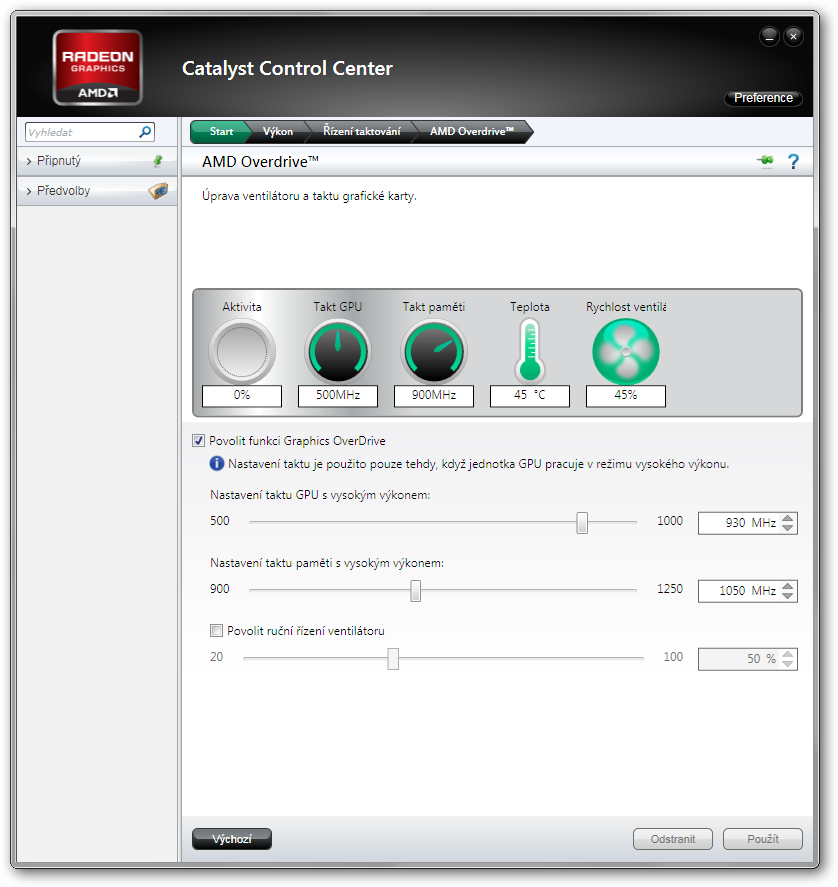Screen dimensions: 838x887
Task: Minimize the Catalyst Control Center window
Action: [x=769, y=37]
